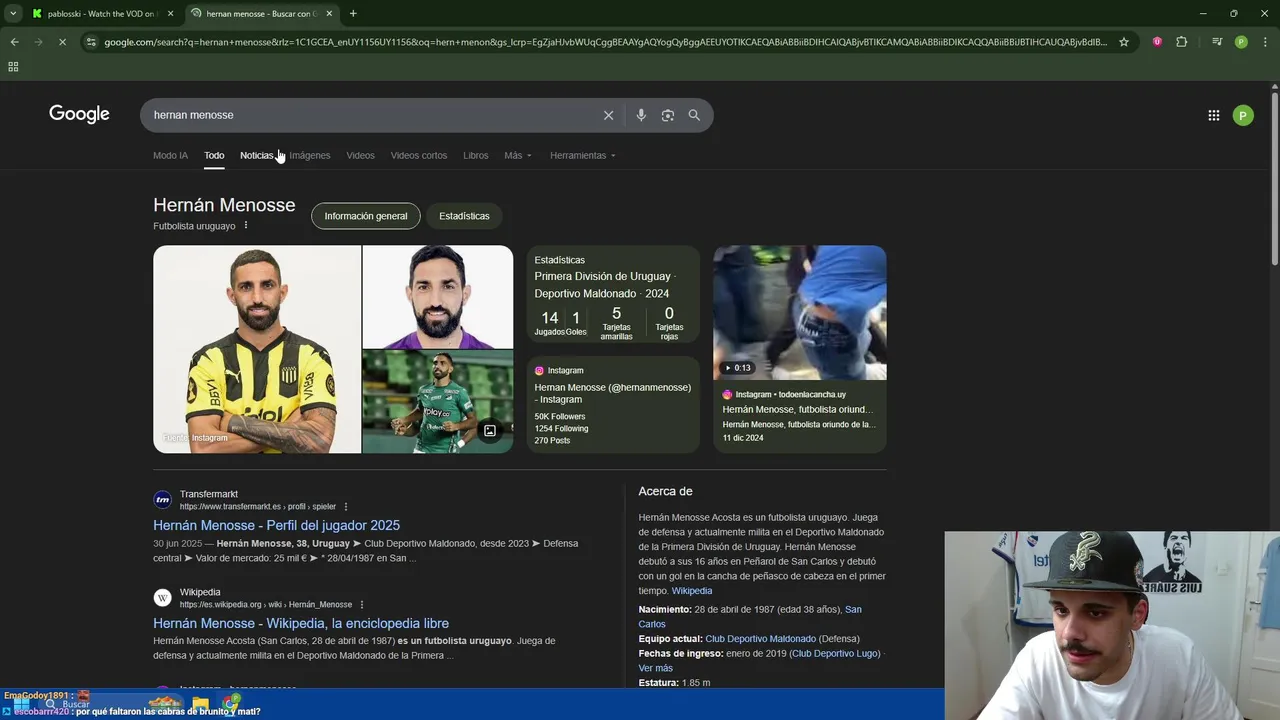This screenshot has width=1280, height=720.
Task: Open the Wikipedia link in Acerca de
Action: click(x=692, y=591)
